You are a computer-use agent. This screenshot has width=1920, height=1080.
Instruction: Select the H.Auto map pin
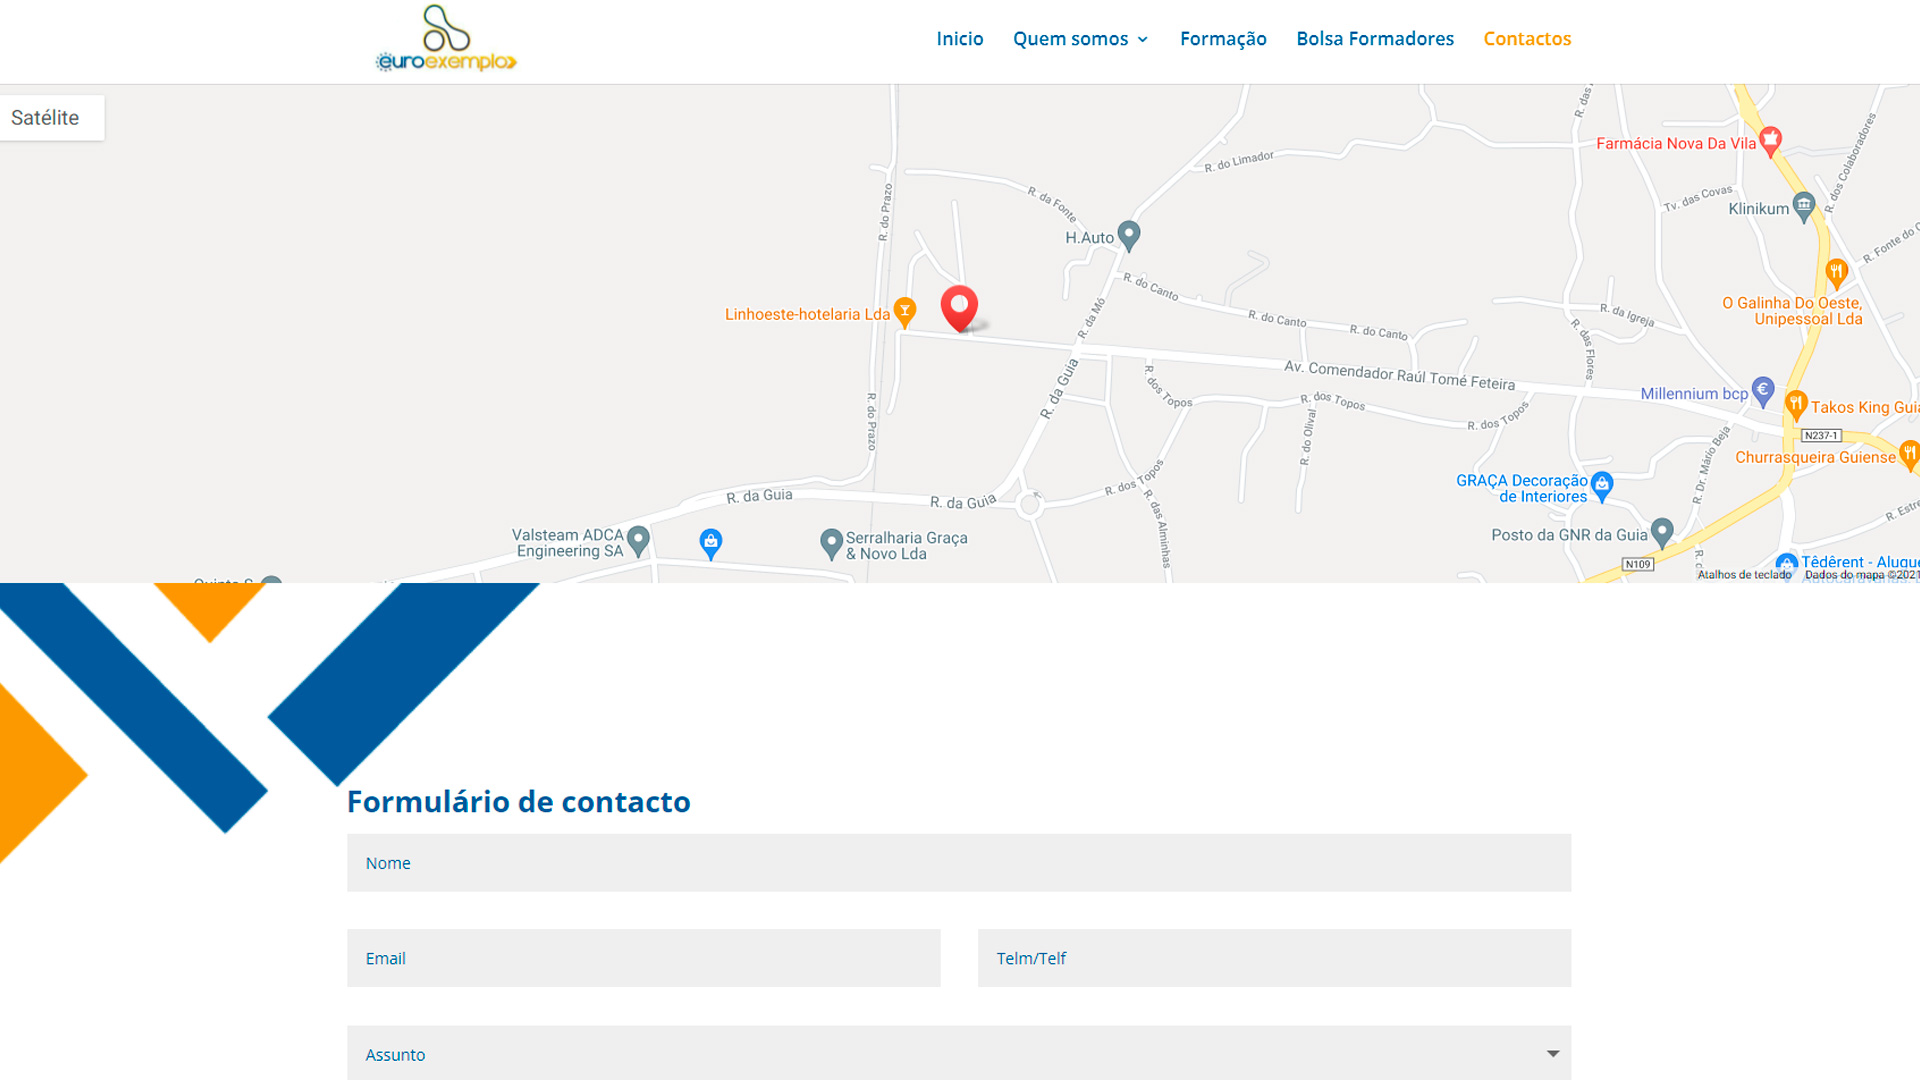click(x=1129, y=235)
